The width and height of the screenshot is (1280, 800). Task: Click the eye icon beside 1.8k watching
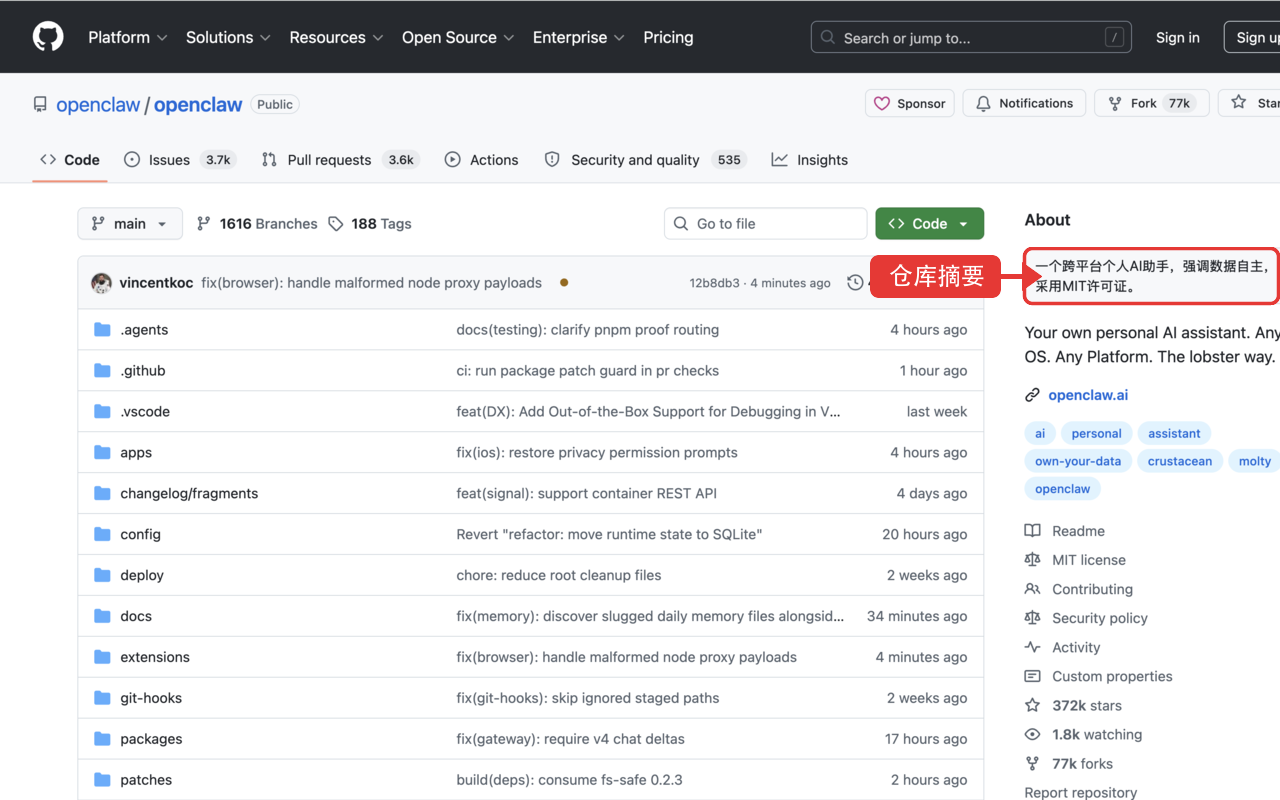coord(1033,734)
